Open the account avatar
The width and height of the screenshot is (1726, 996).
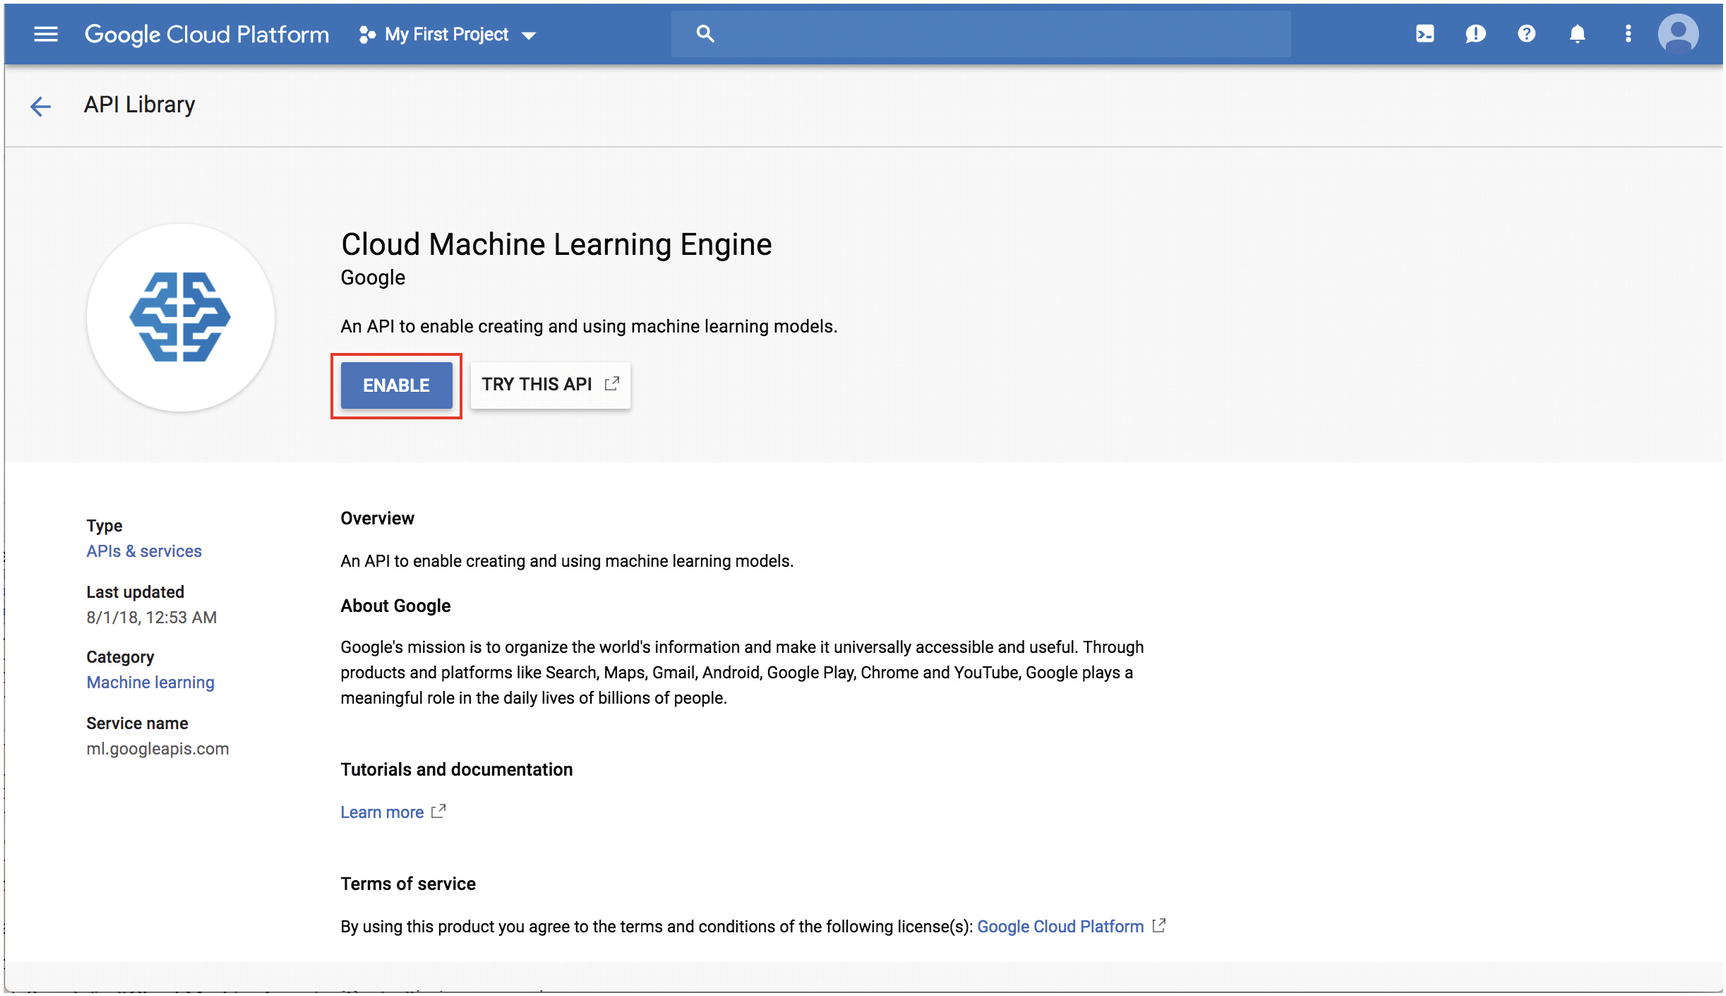click(1677, 33)
